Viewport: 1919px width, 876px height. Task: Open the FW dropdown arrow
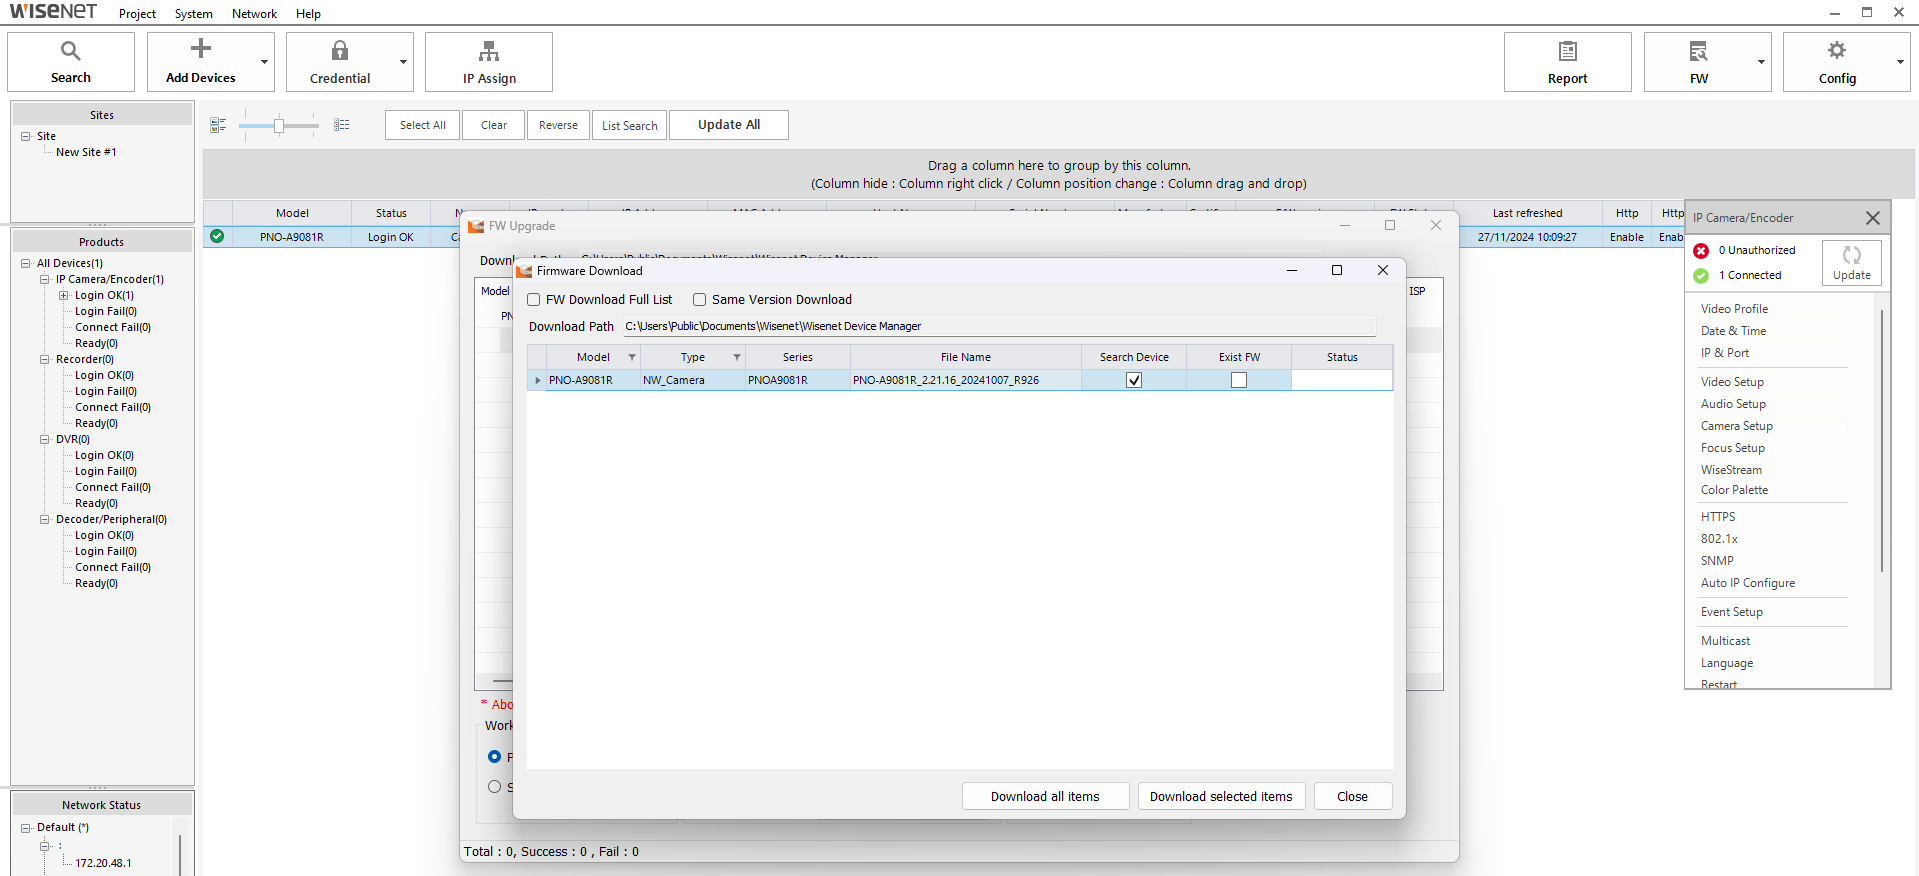1761,62
